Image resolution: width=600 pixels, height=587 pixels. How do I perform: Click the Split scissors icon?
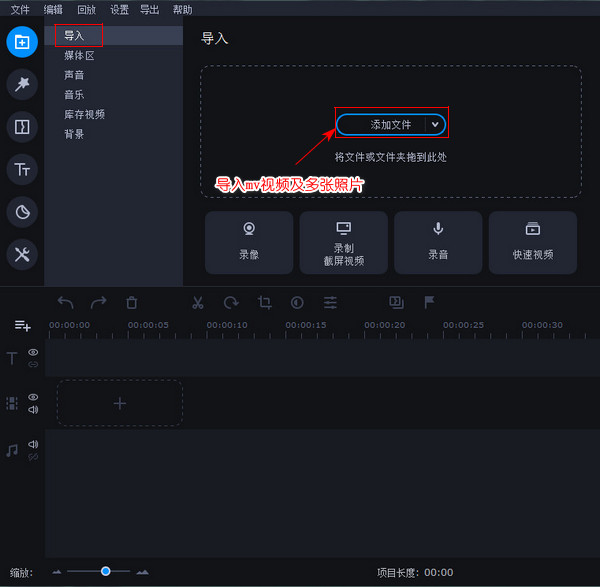point(198,303)
